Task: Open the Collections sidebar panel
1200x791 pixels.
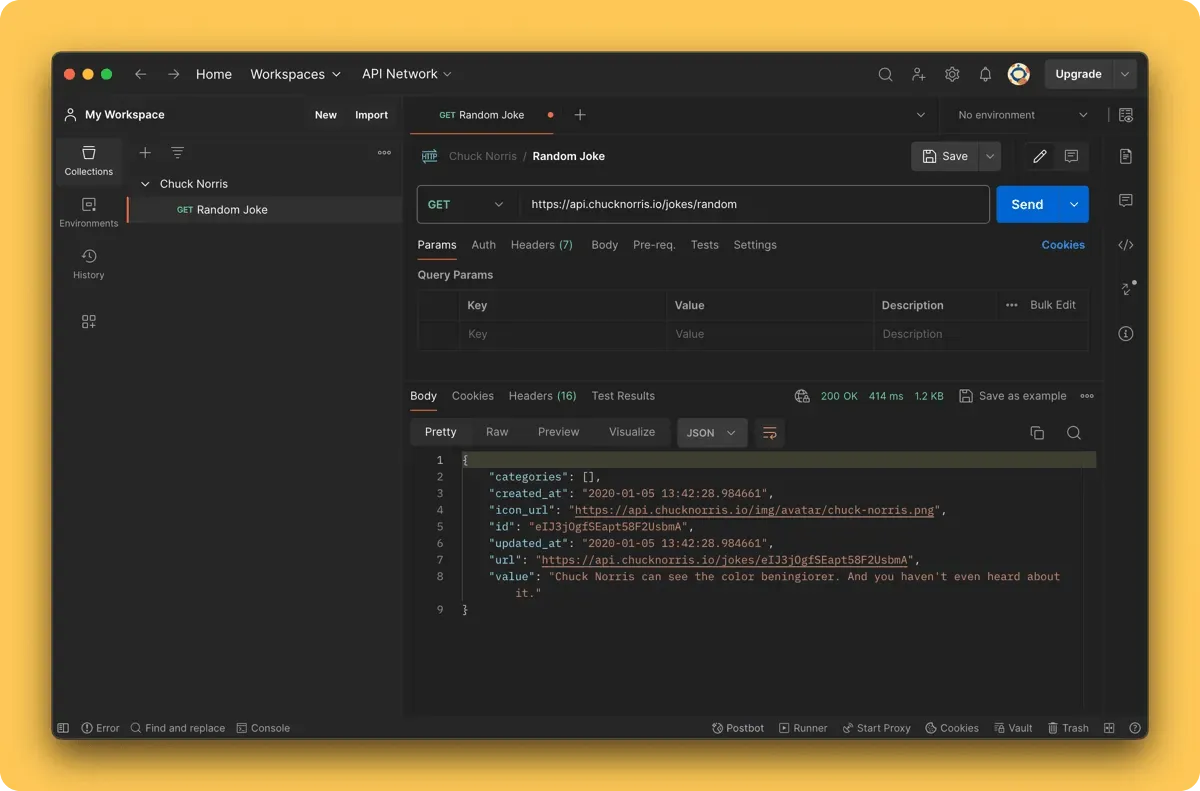Action: pos(89,160)
